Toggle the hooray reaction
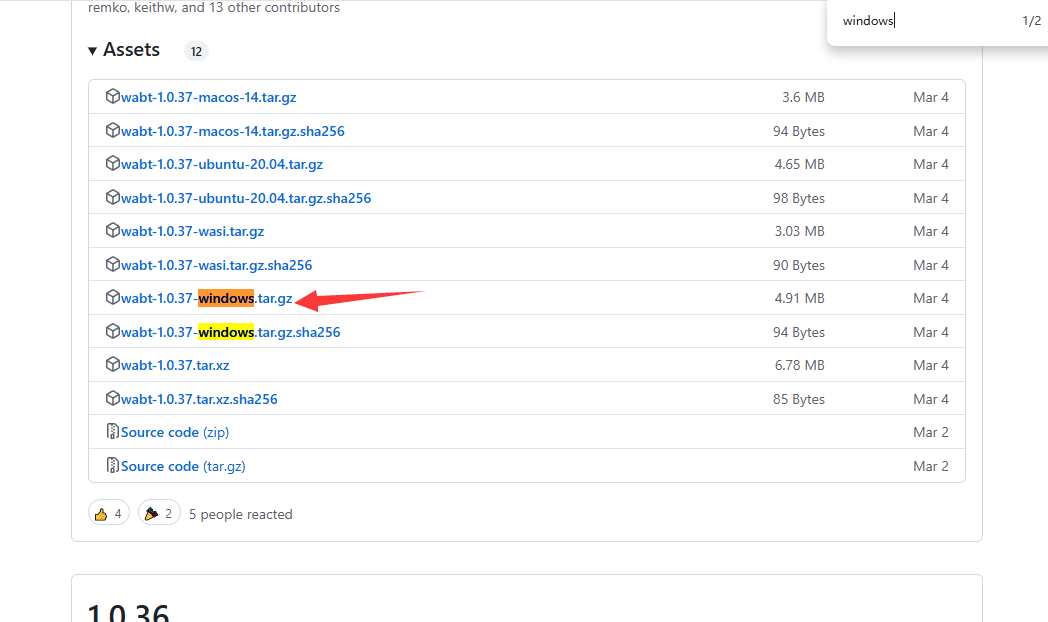This screenshot has height=622, width=1048. pyautogui.click(x=158, y=512)
